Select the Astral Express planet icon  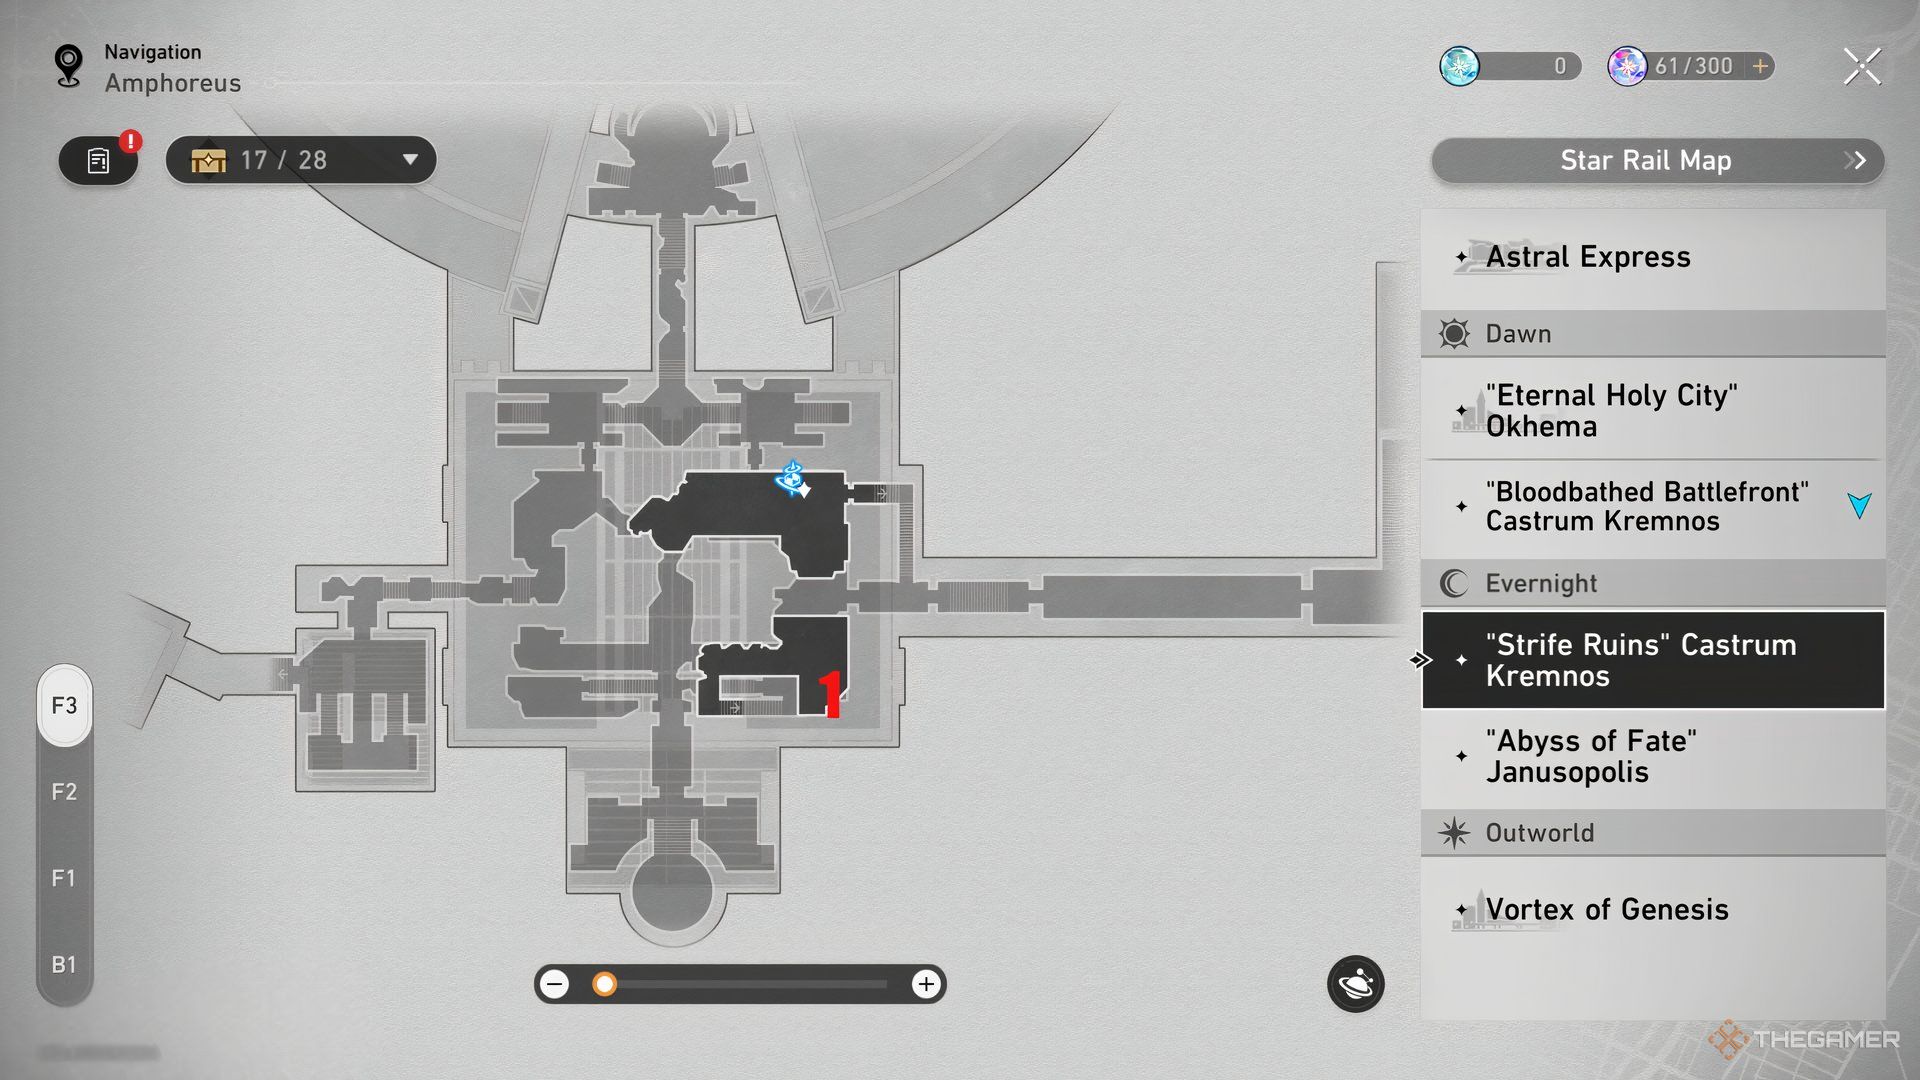pyautogui.click(x=1458, y=256)
